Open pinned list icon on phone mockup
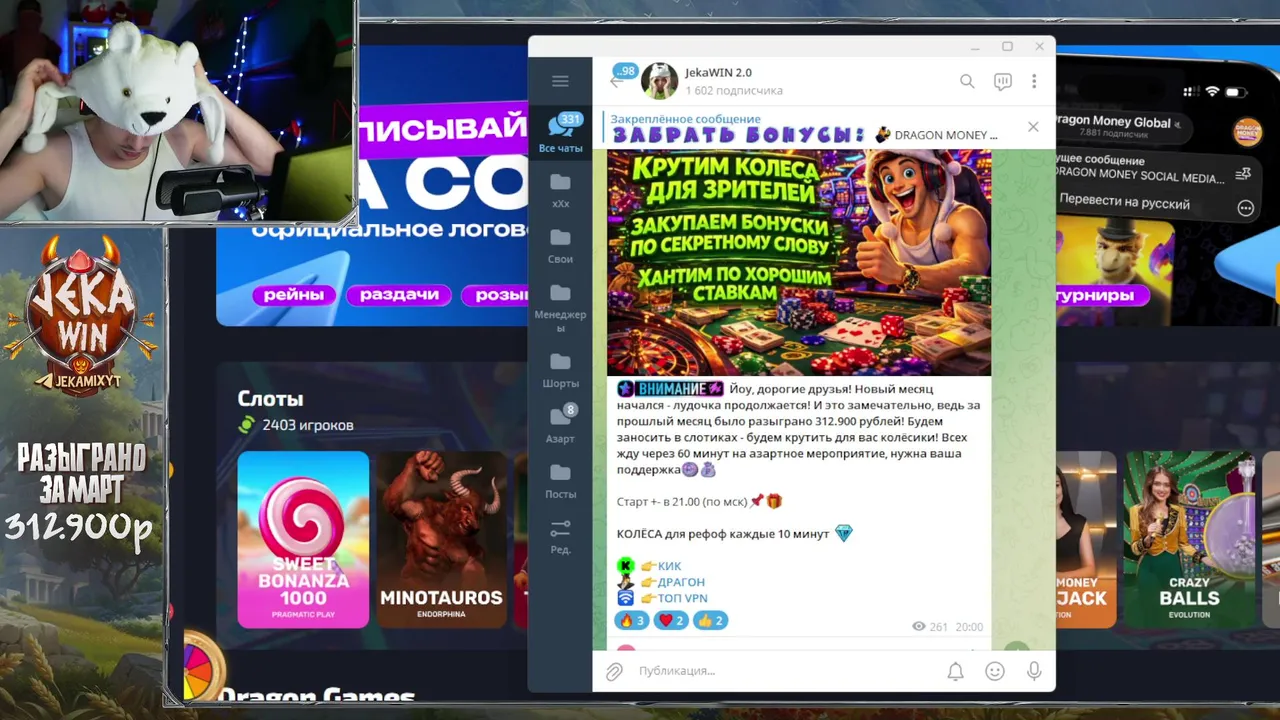Screen dimensions: 1280x720 (x=1243, y=174)
